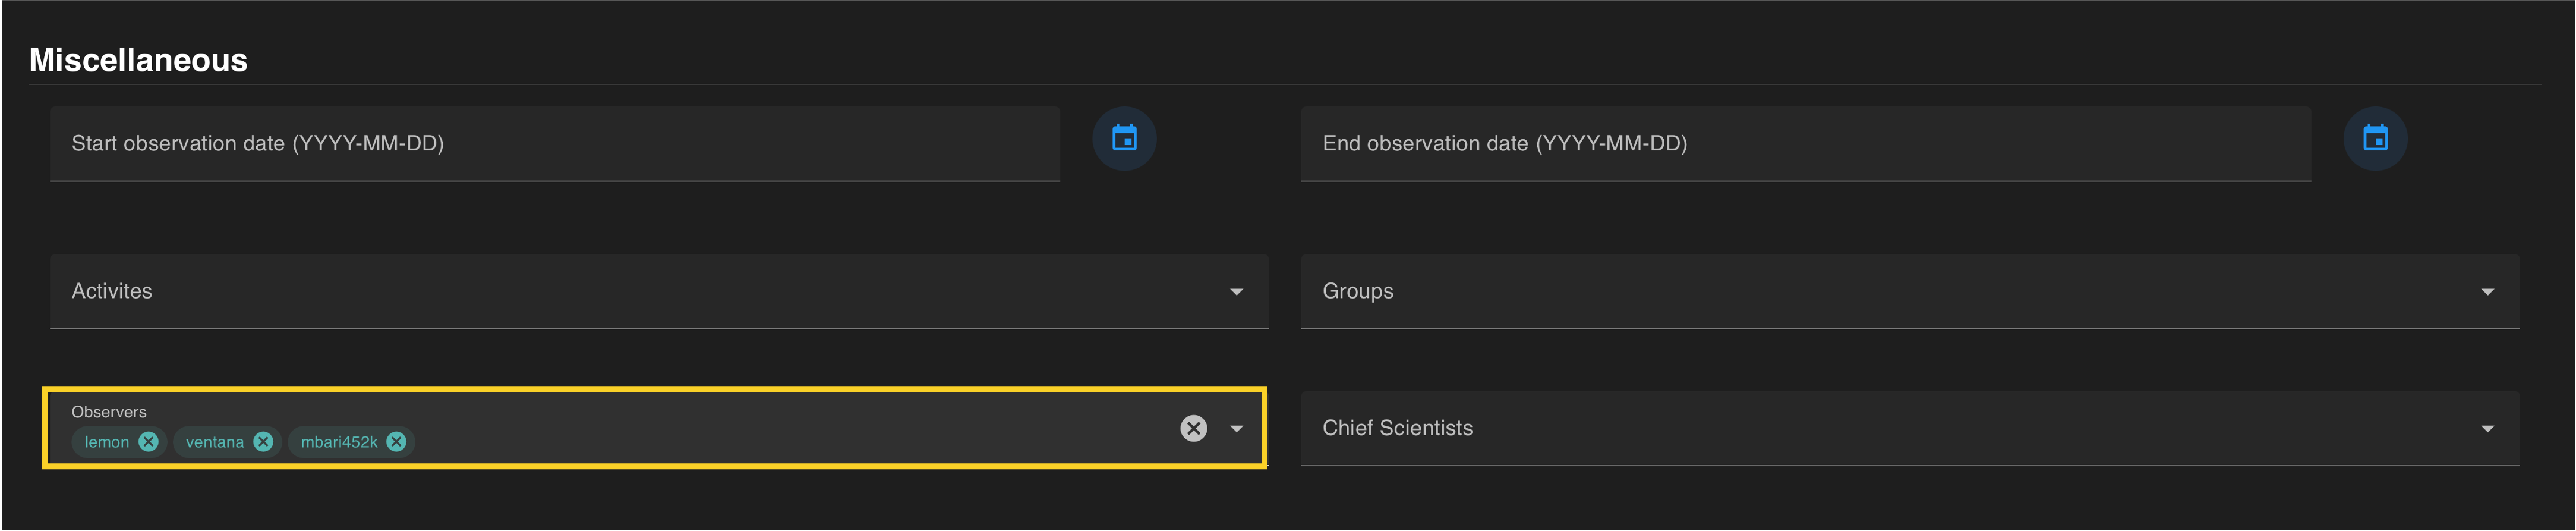Image resolution: width=2576 pixels, height=531 pixels.
Task: Clear all selected observers
Action: pos(1193,428)
